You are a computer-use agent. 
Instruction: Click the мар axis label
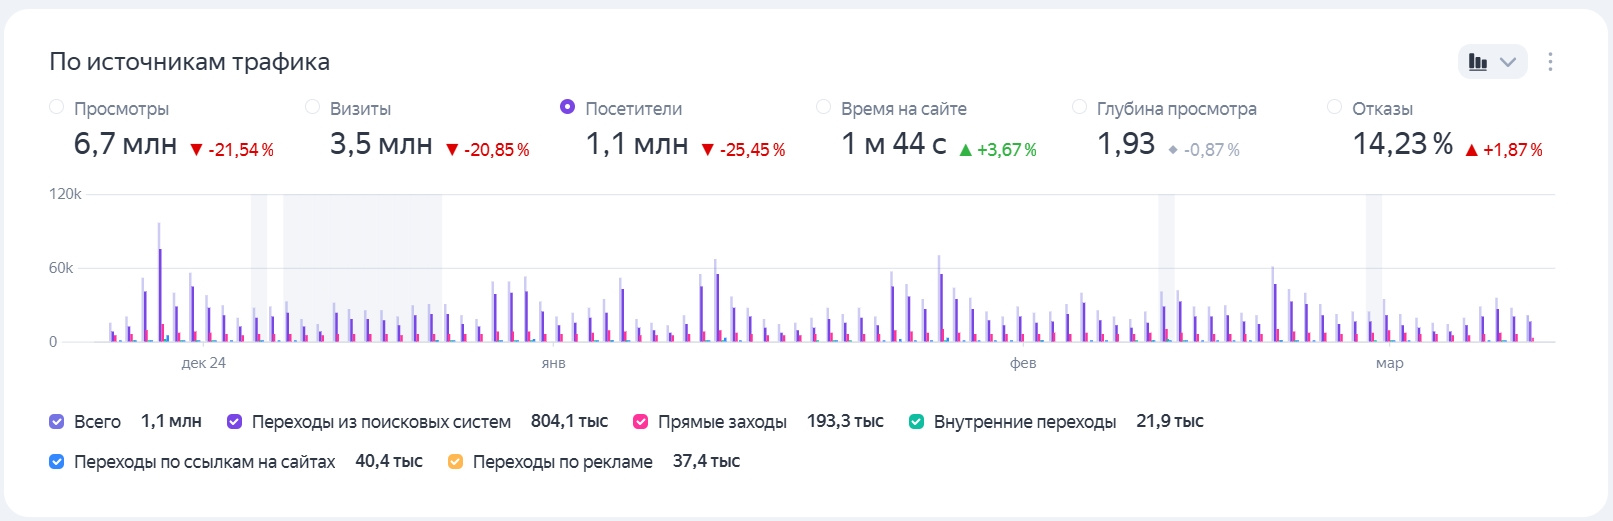pyautogui.click(x=1389, y=363)
